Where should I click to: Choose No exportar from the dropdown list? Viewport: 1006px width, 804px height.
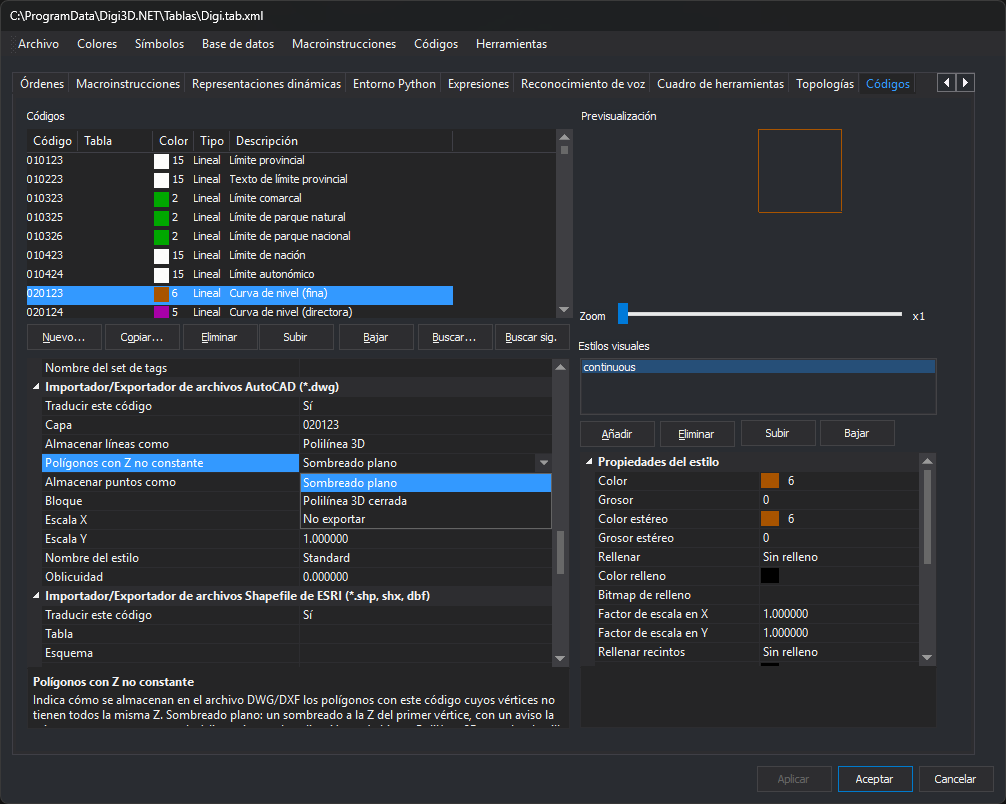click(x=425, y=518)
